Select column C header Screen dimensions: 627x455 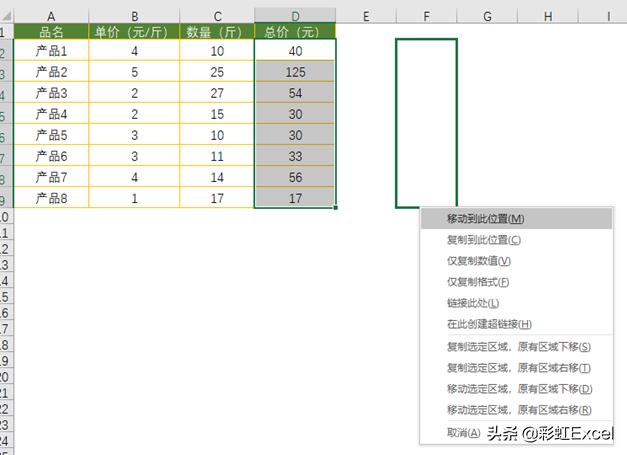pos(217,16)
